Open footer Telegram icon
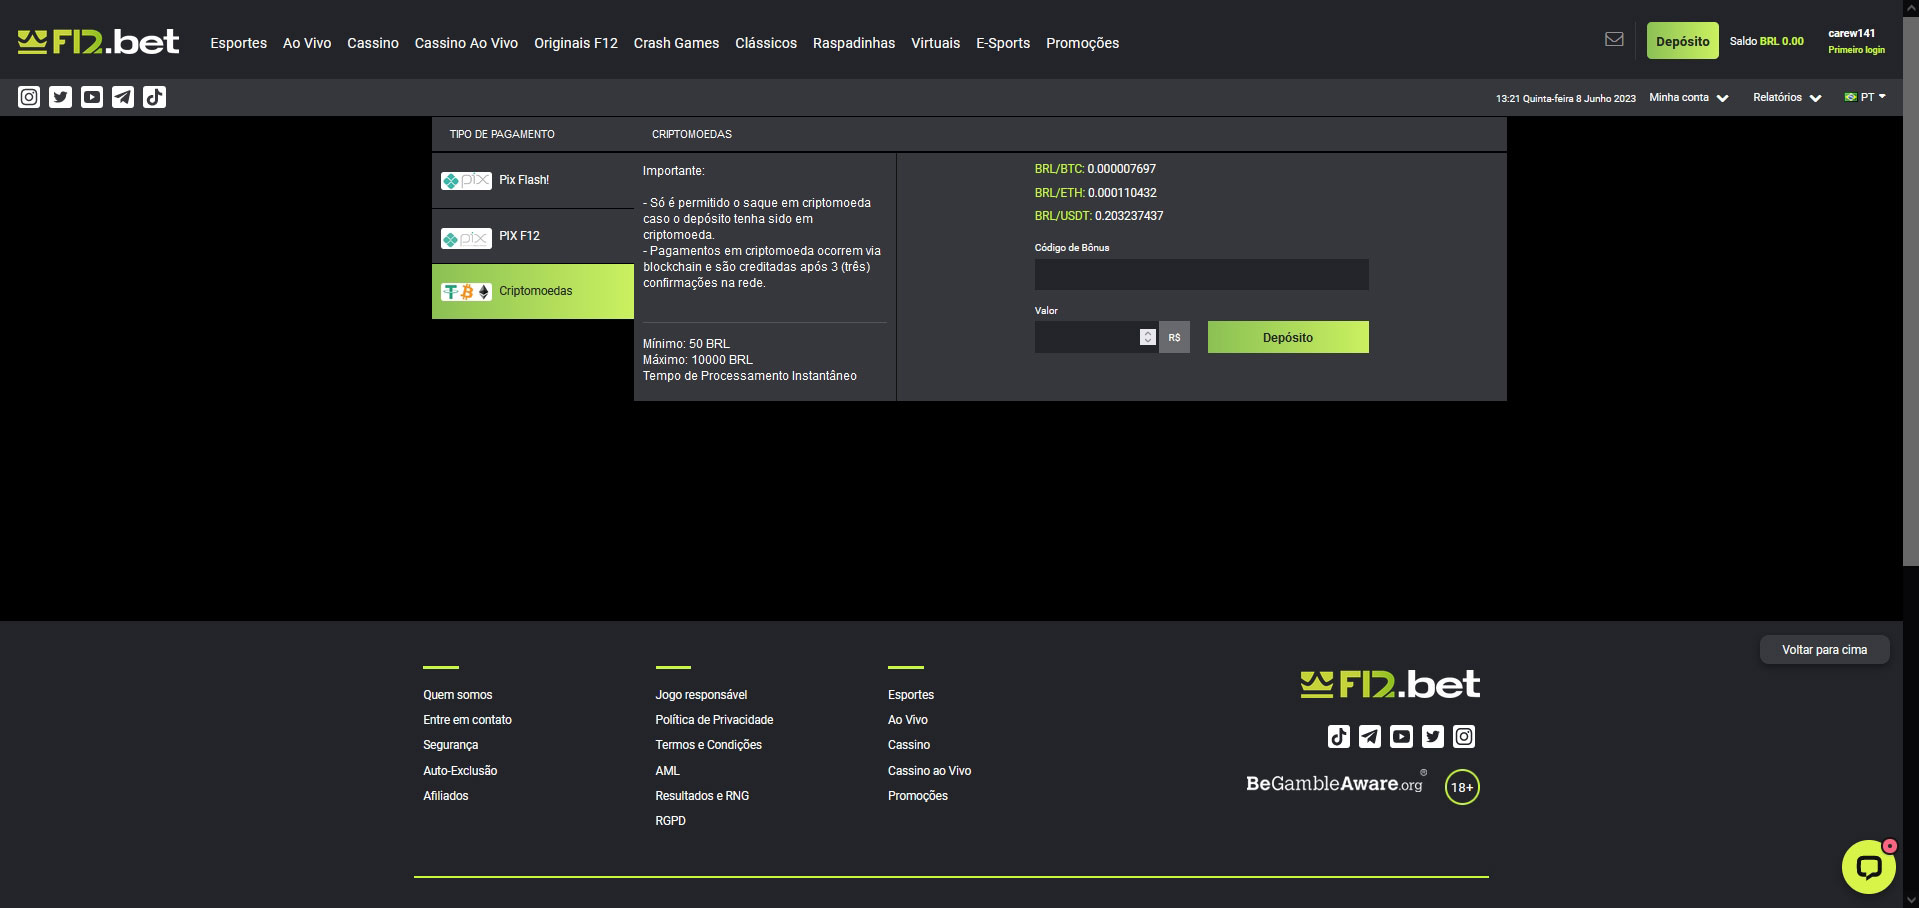The width and height of the screenshot is (1919, 908). 1370,737
